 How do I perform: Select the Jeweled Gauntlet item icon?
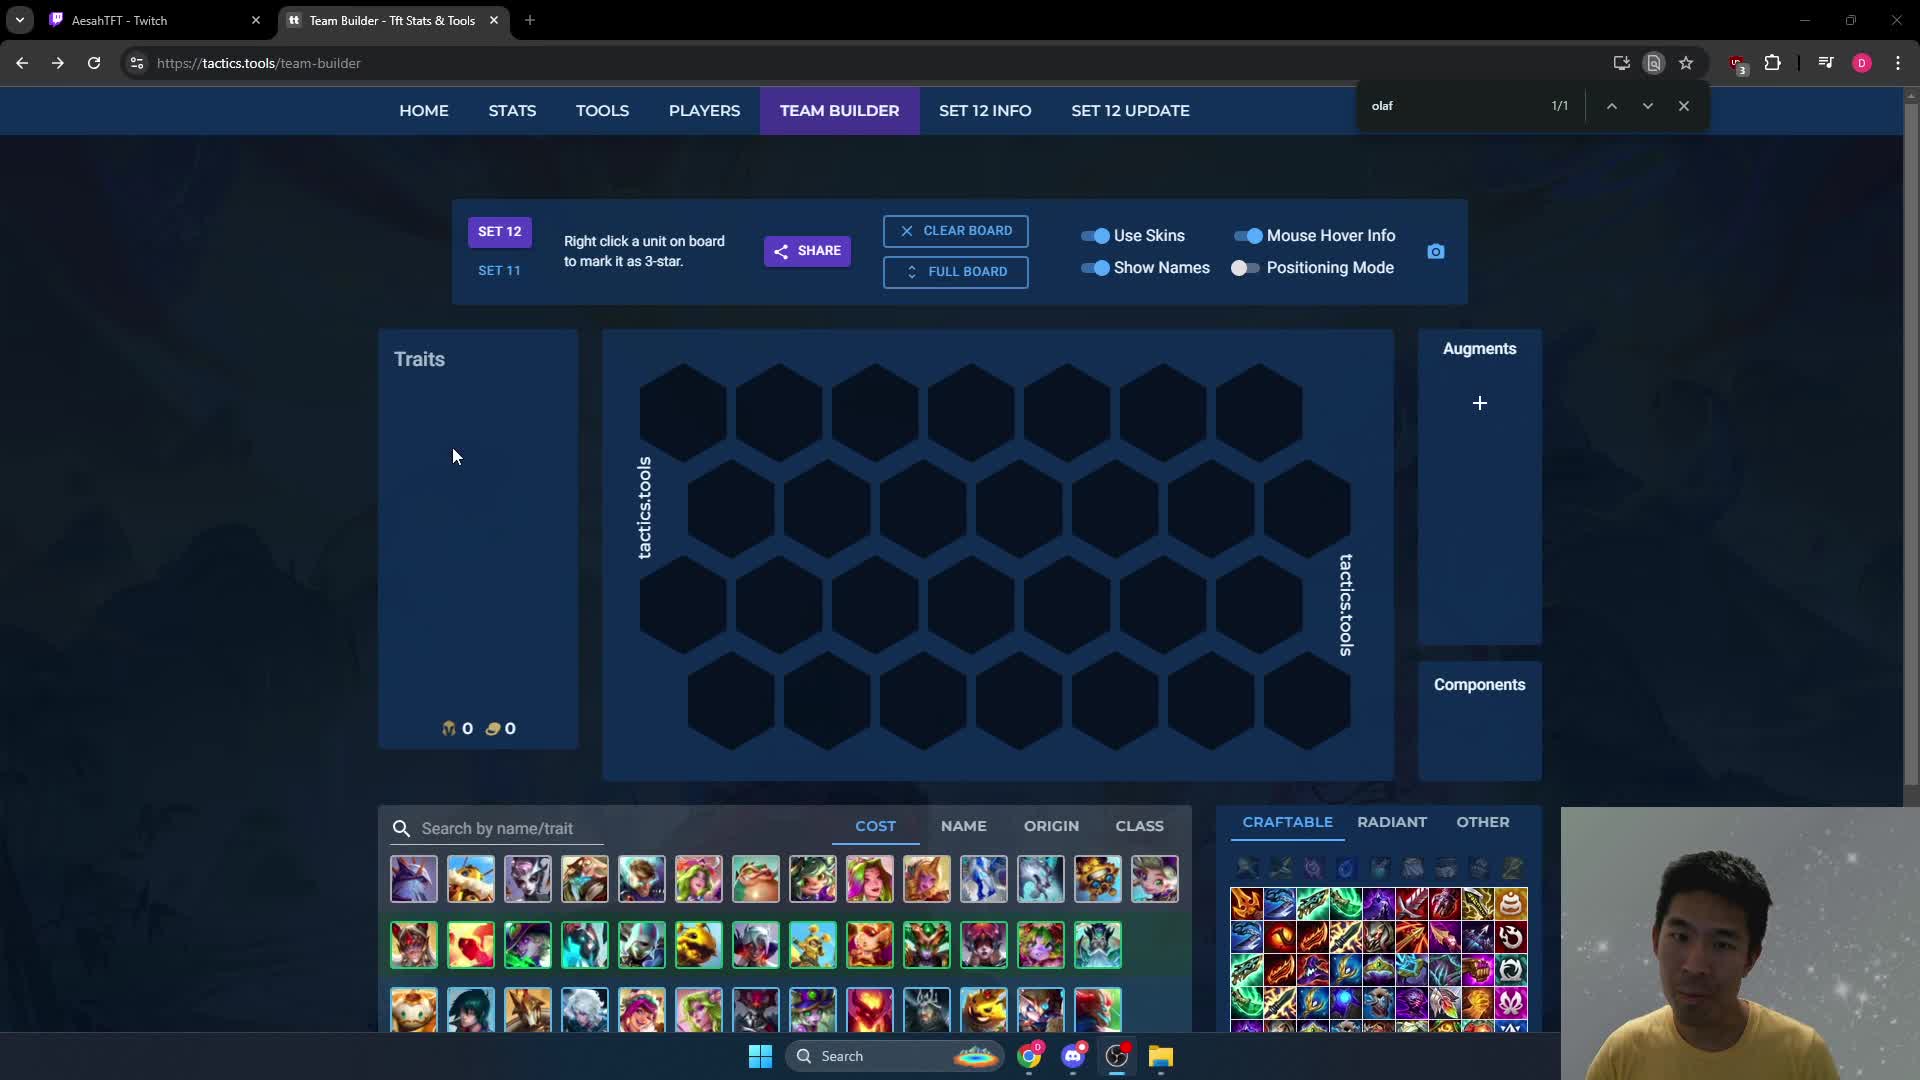click(1478, 969)
